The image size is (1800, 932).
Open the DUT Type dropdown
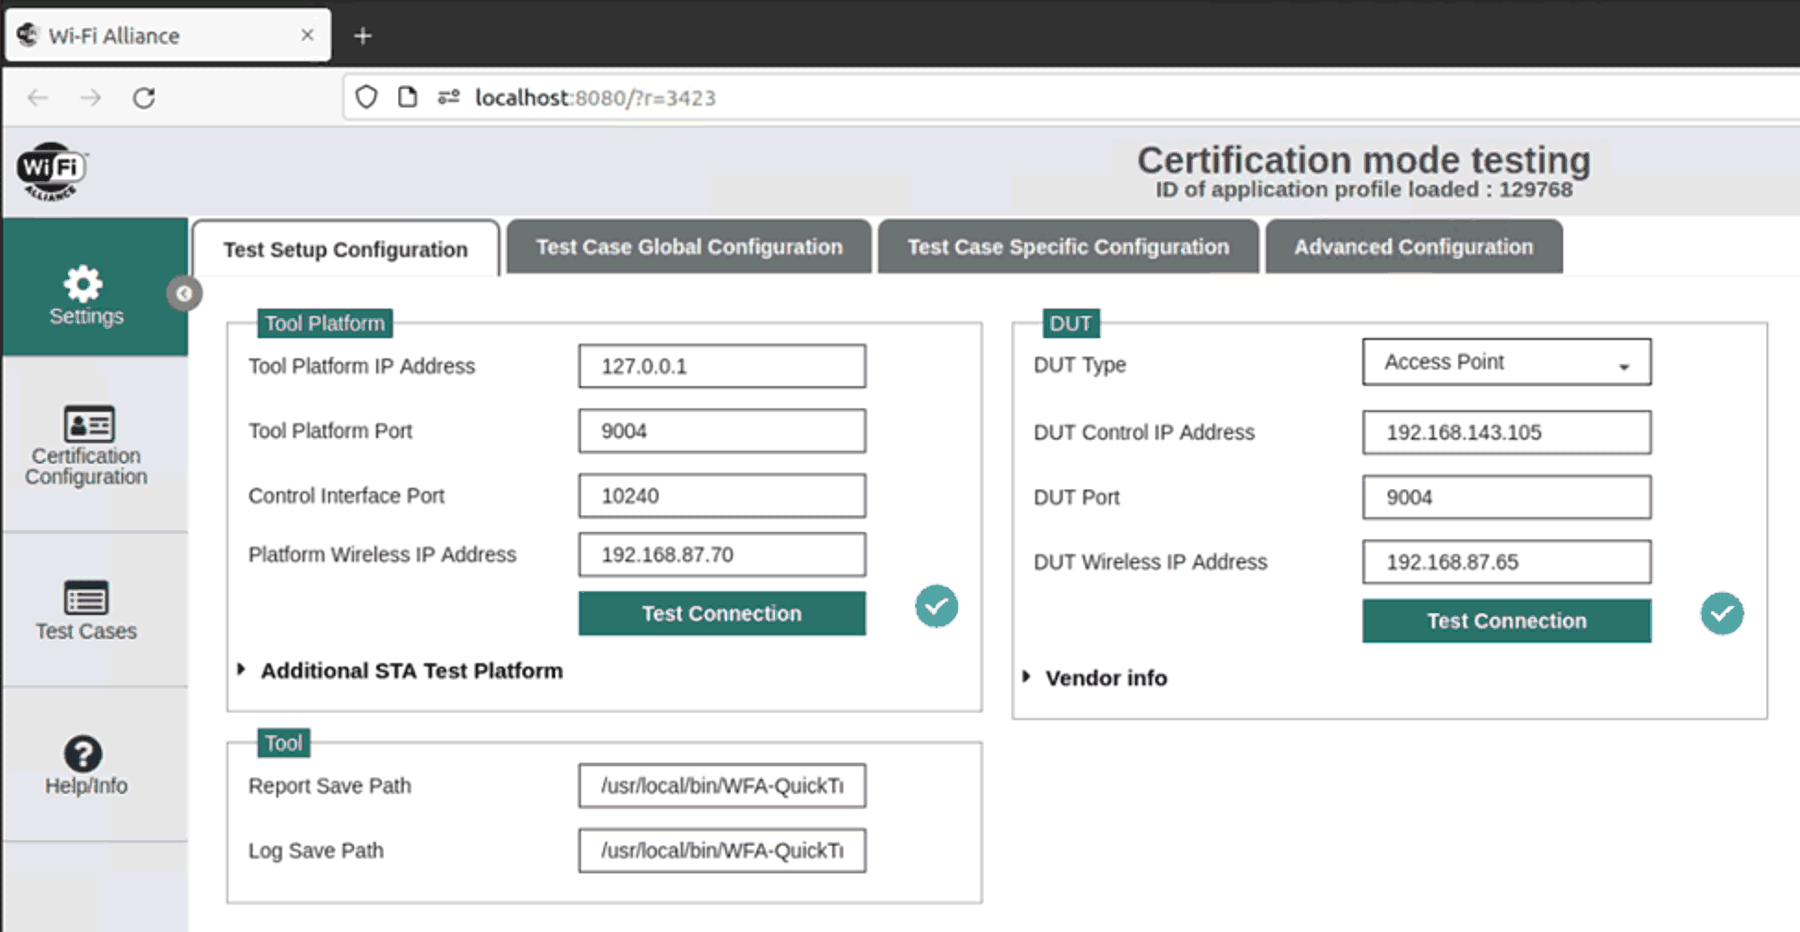(x=1506, y=362)
